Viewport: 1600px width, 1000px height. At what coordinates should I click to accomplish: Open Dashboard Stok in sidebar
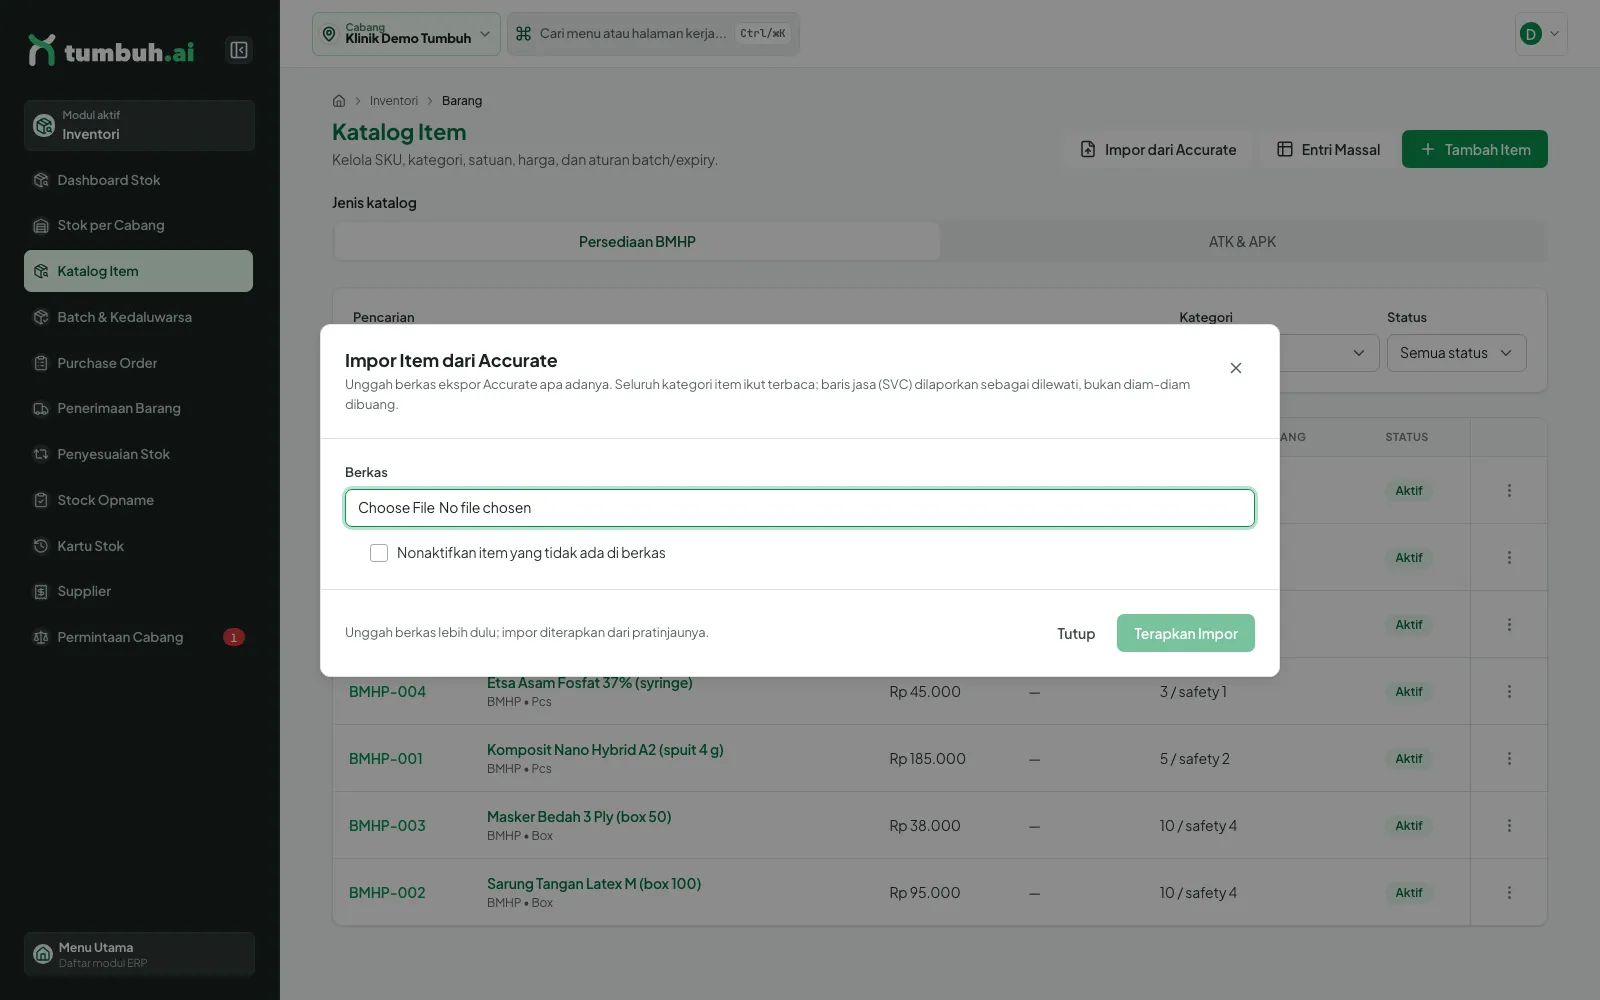click(138, 180)
